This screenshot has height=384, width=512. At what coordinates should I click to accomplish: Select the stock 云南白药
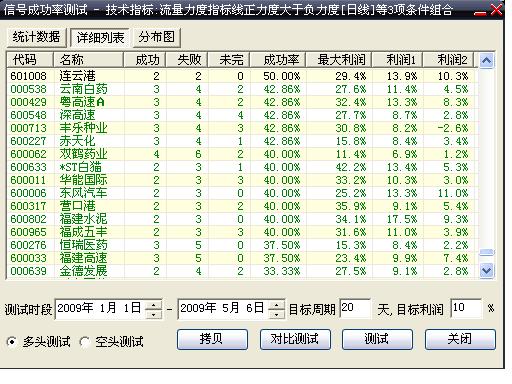pyautogui.click(x=83, y=89)
